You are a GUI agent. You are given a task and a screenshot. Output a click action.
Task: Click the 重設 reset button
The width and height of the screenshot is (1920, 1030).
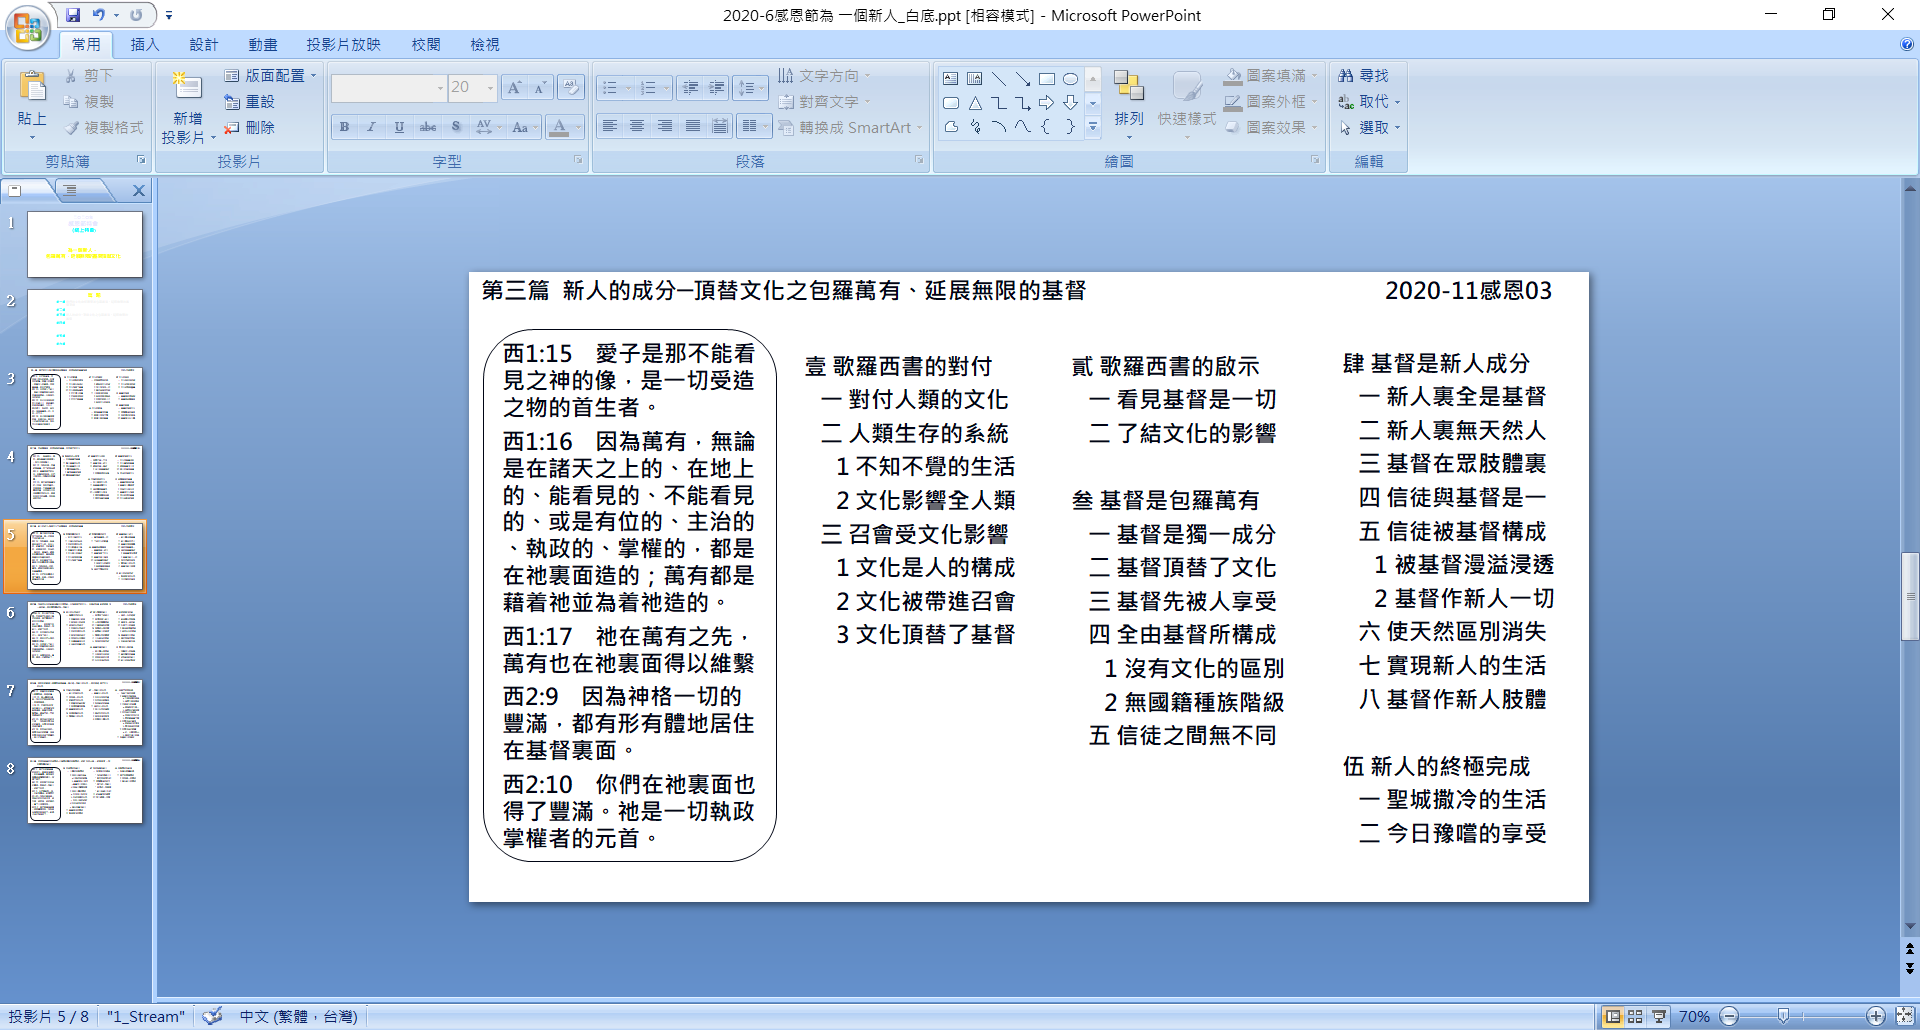tap(250, 102)
